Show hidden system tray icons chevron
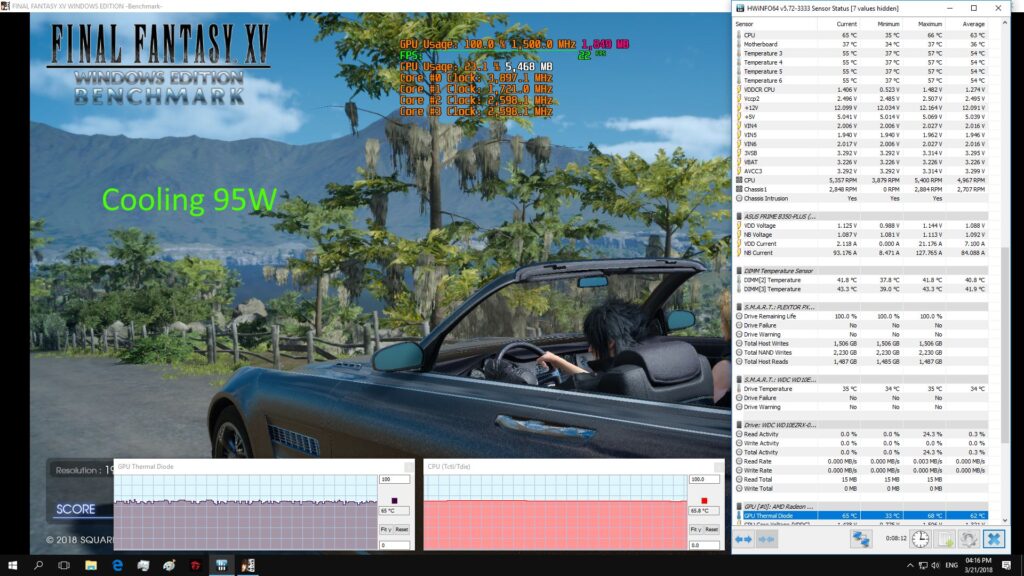 (x=910, y=566)
